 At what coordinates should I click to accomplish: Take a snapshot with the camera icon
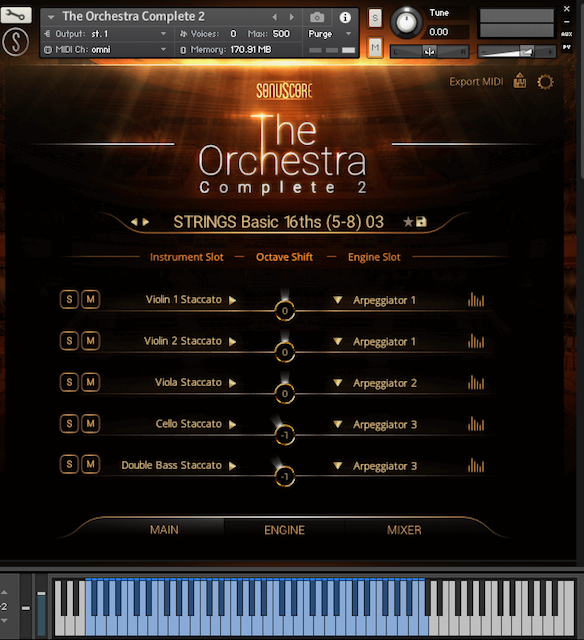click(x=317, y=17)
